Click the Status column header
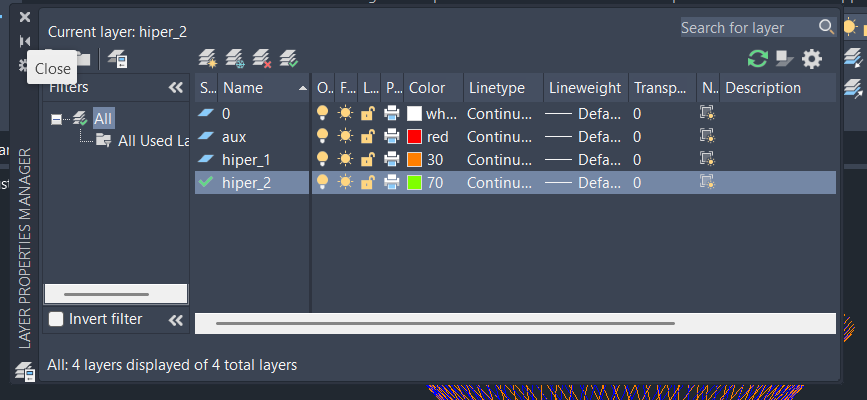867x400 pixels. pyautogui.click(x=207, y=88)
